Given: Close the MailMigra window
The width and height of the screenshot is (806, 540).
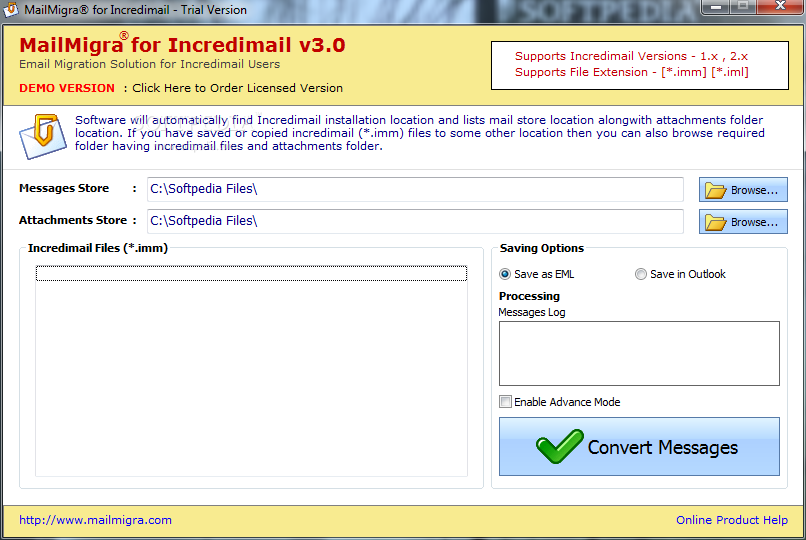Looking at the screenshot, I should [x=780, y=6].
